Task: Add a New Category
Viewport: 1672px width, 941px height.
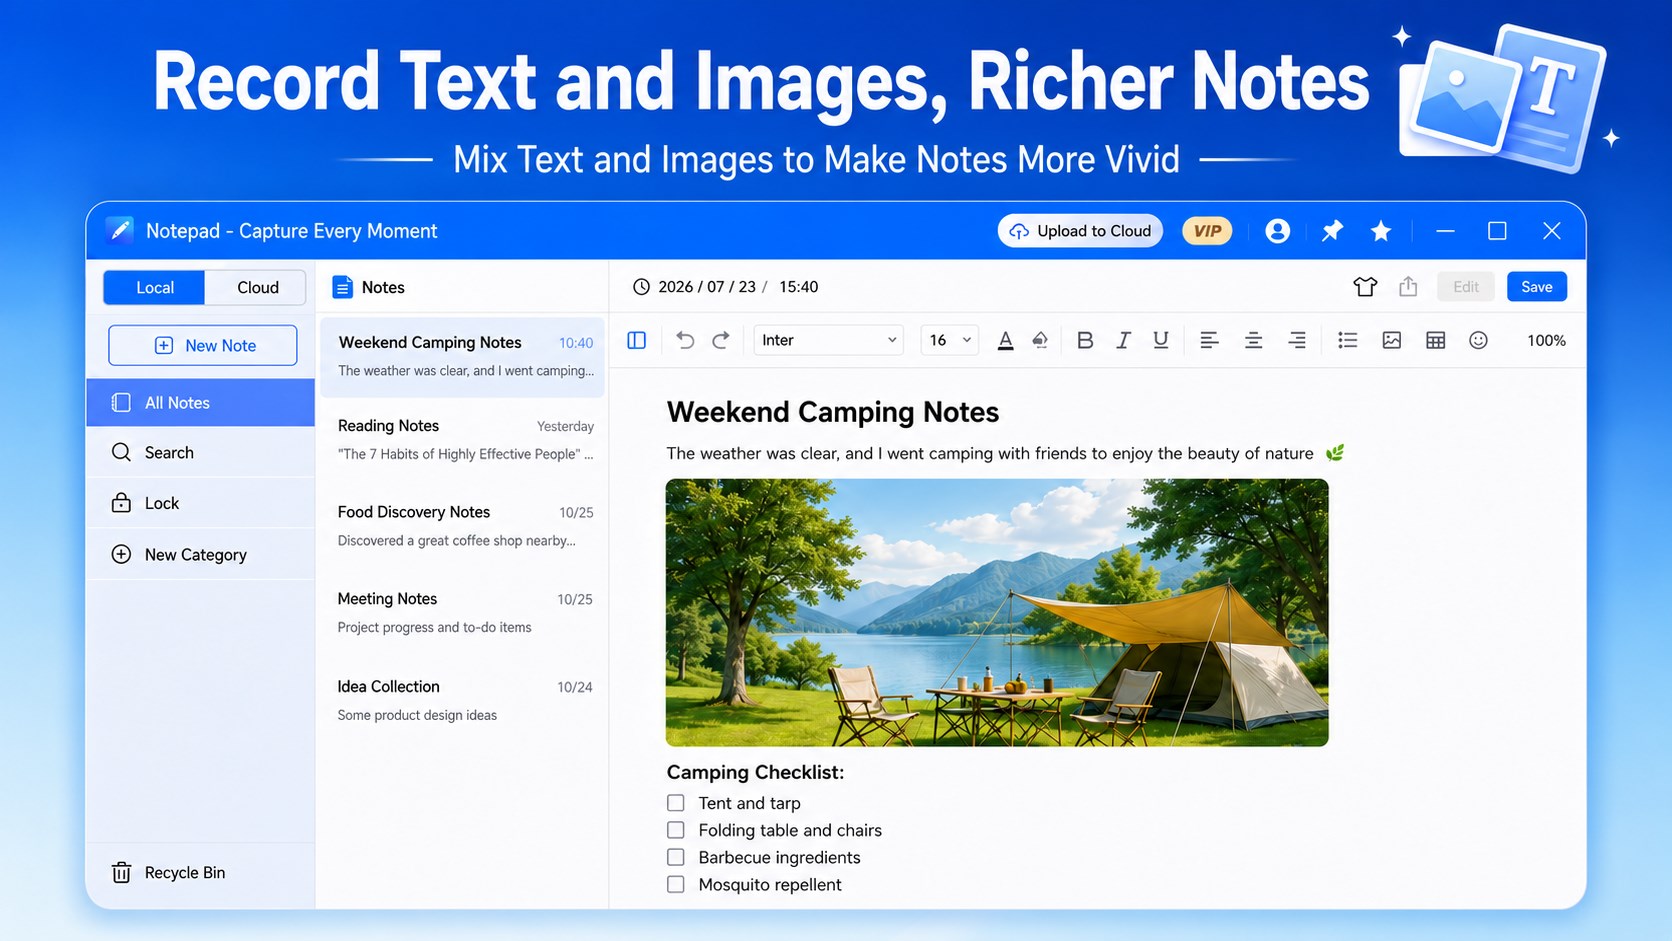Action: point(200,554)
